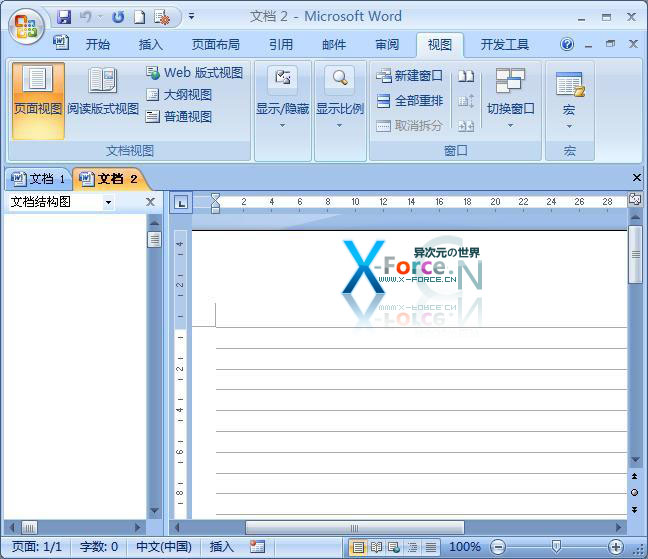The image size is (648, 559).
Task: Open the Office button menu
Action: click(x=27, y=27)
